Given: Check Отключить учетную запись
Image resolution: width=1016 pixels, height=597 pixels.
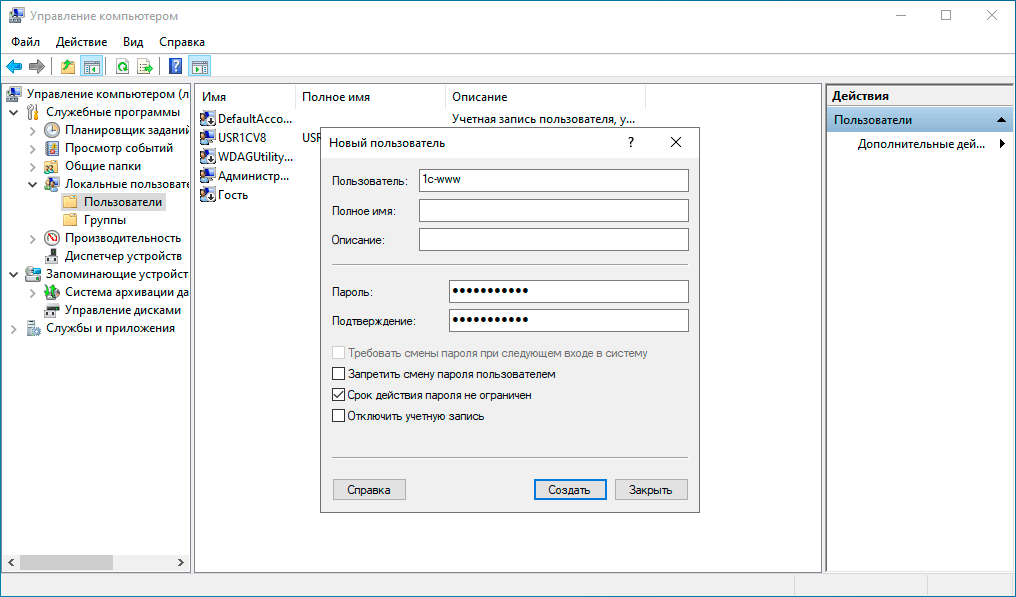Looking at the screenshot, I should 338,416.
